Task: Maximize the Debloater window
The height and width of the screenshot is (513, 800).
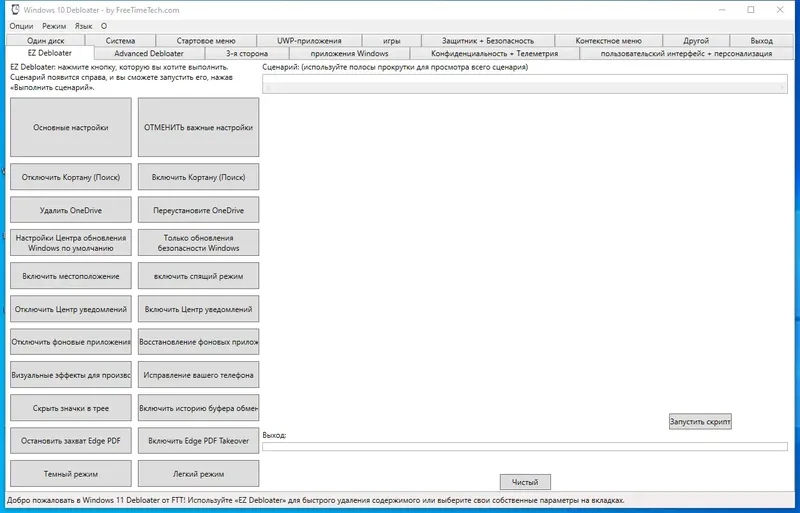Action: coord(751,10)
